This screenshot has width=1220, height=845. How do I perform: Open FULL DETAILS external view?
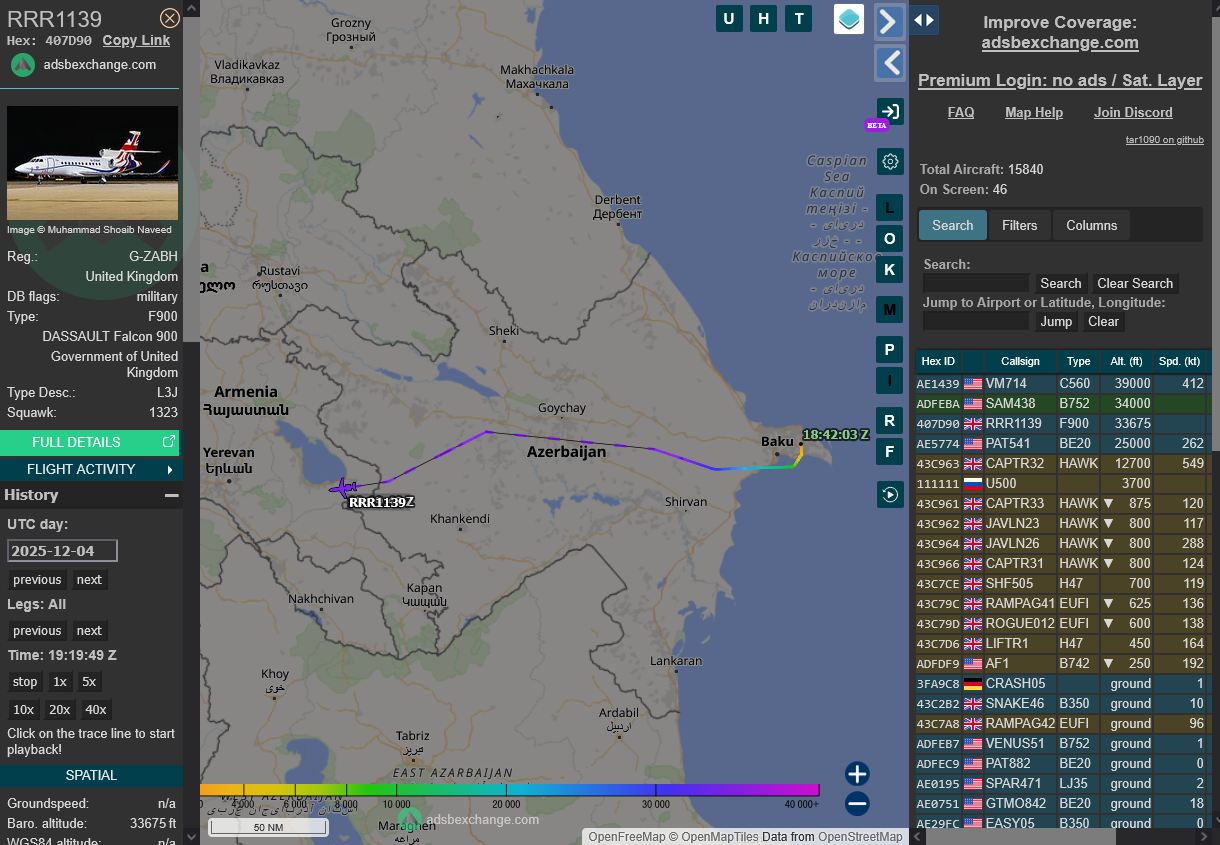[90, 442]
